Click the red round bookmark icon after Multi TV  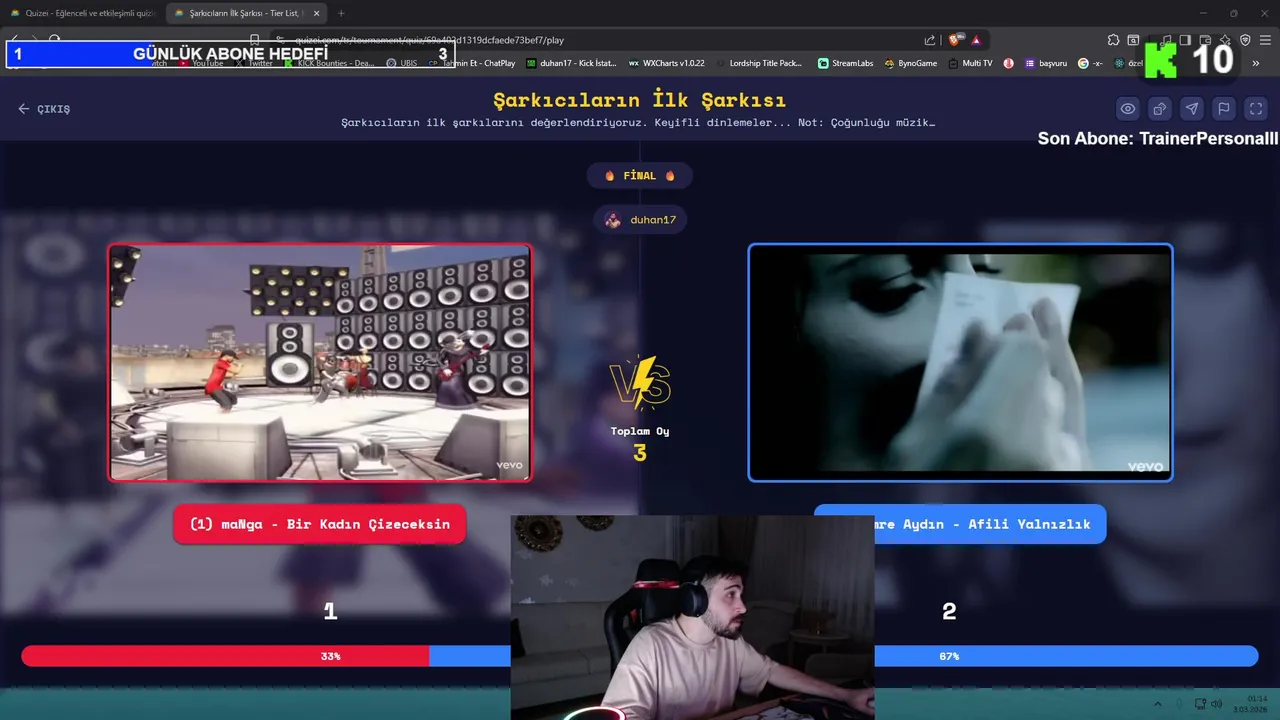(1009, 63)
